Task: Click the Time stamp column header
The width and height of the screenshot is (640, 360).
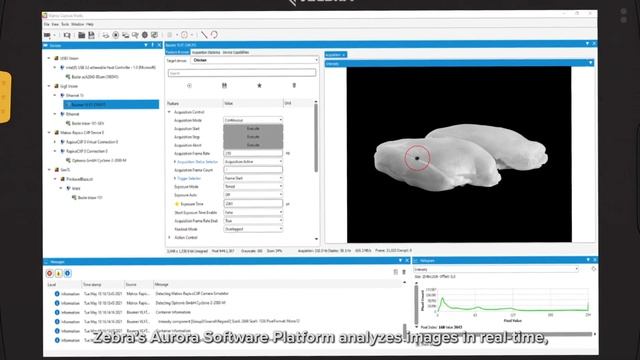Action: coord(92,284)
